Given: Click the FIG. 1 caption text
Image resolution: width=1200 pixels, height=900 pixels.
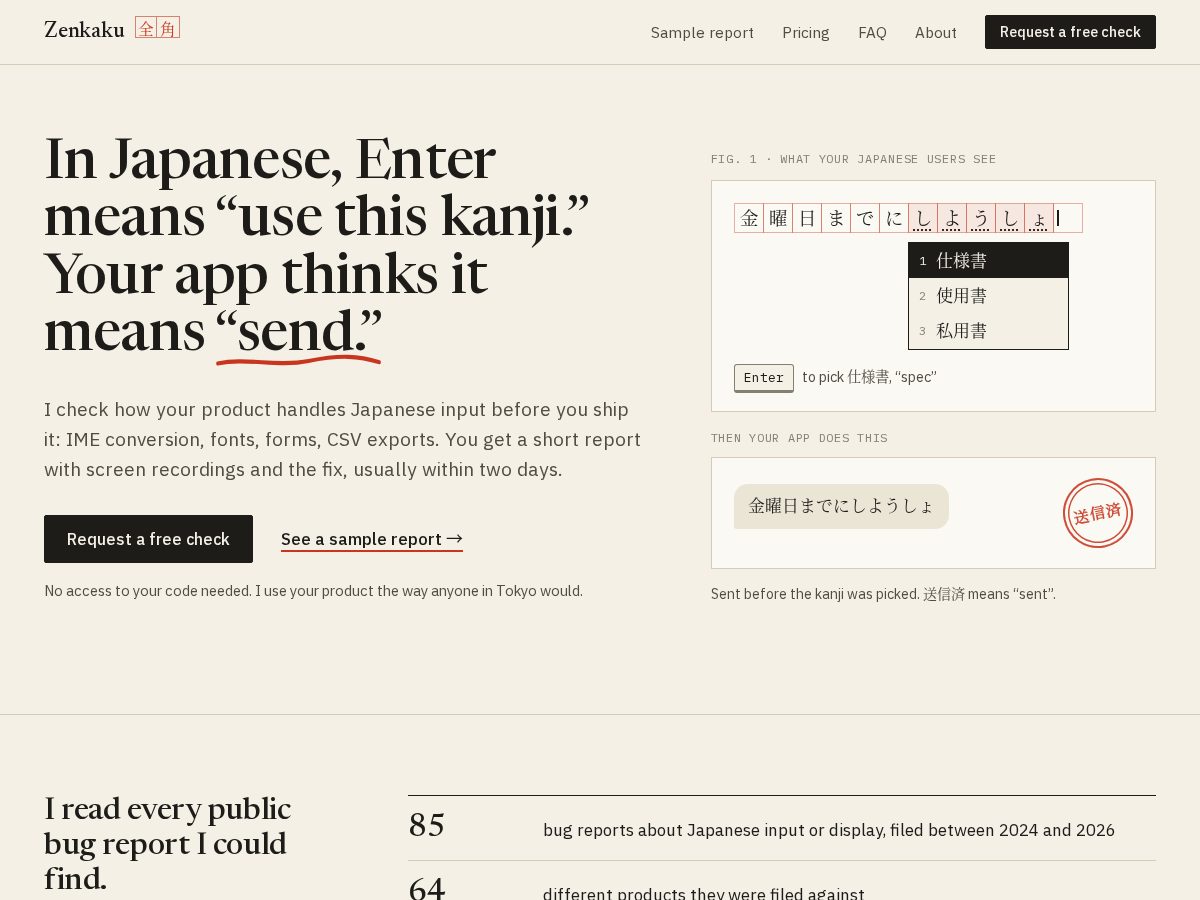Looking at the screenshot, I should point(853,159).
